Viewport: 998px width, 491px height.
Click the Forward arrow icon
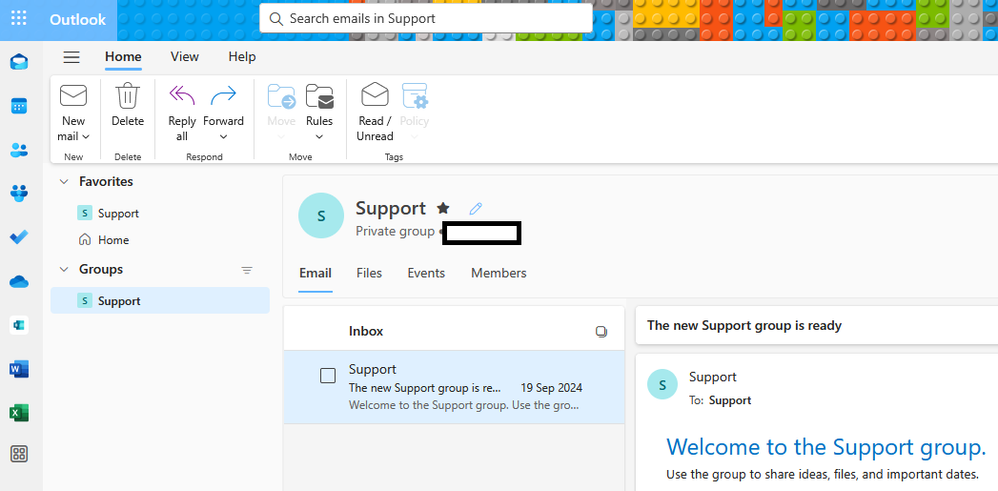[223, 96]
